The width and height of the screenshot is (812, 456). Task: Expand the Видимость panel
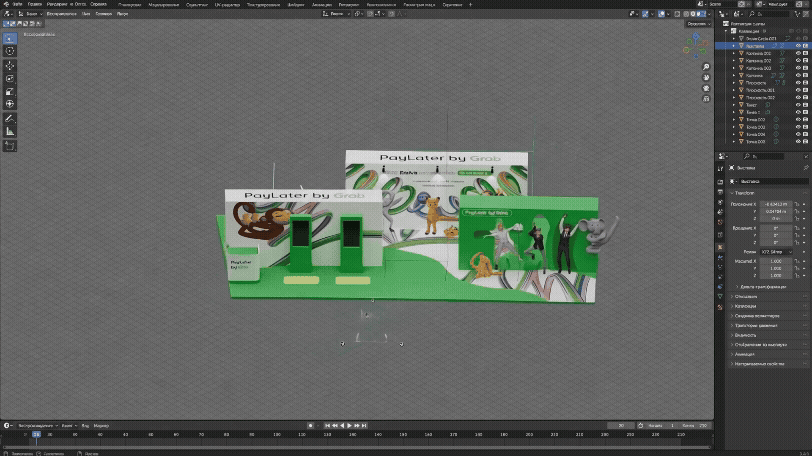point(746,335)
